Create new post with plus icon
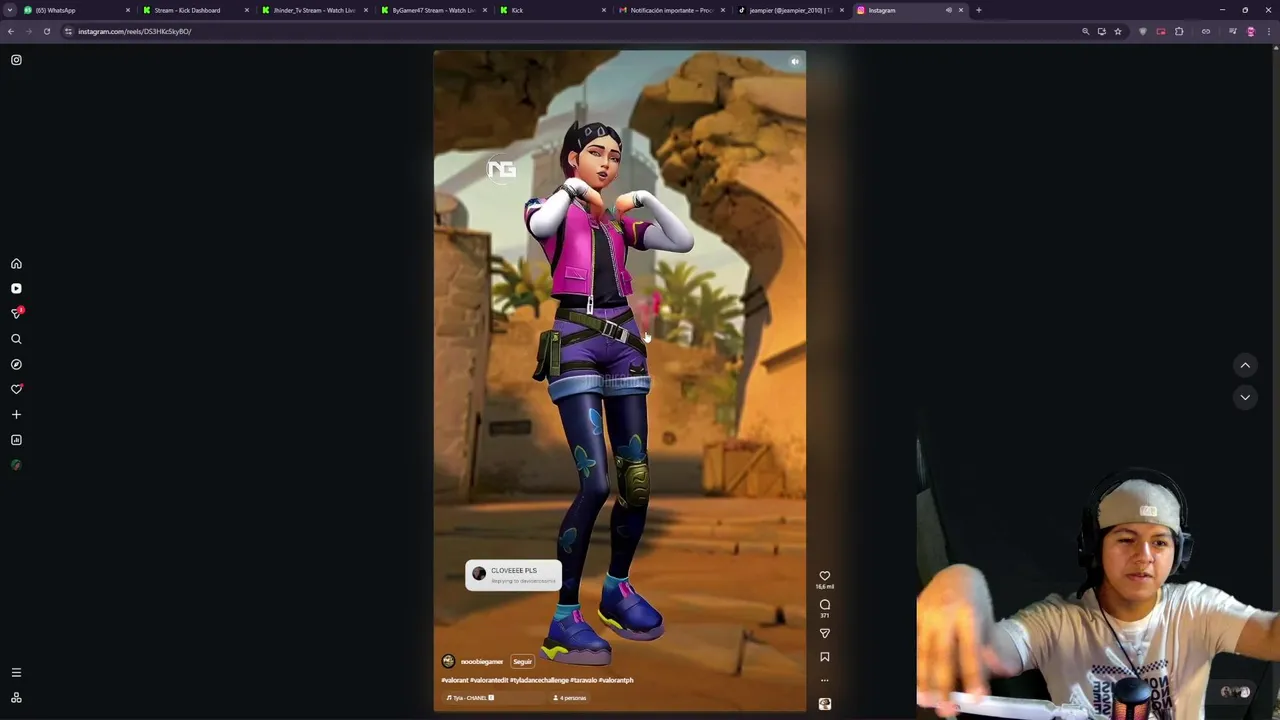The image size is (1280, 720). (16, 414)
